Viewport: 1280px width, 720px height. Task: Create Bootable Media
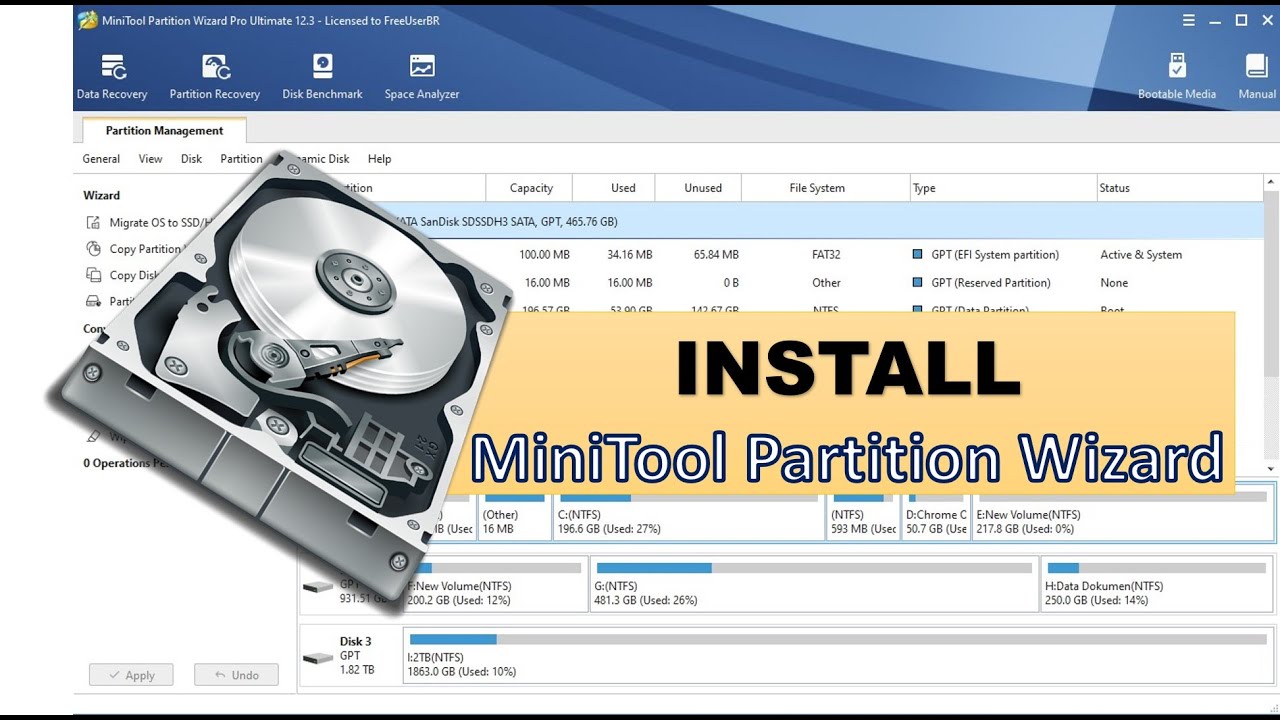click(1177, 78)
